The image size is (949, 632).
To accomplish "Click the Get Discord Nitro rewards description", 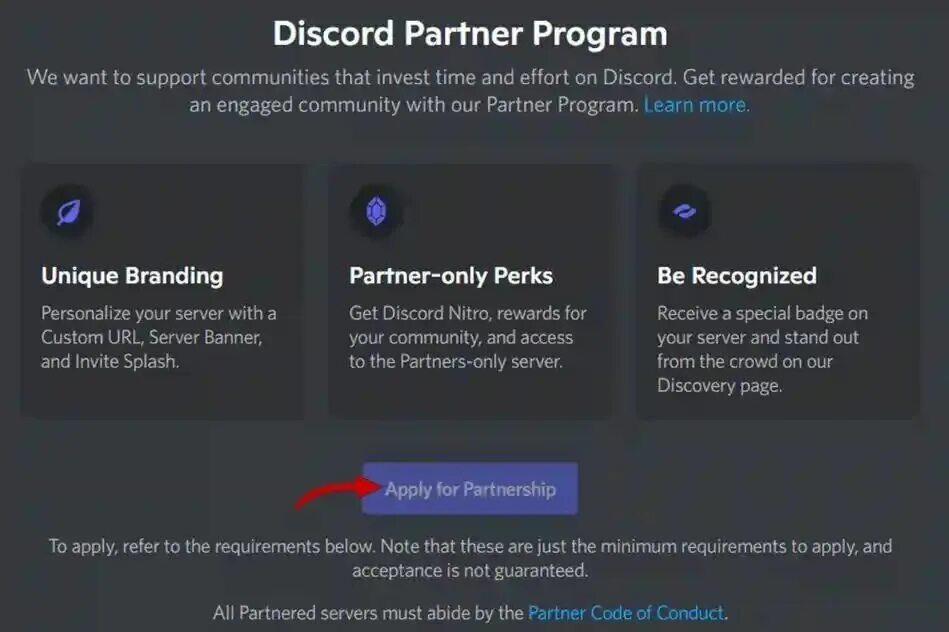I will coord(468,337).
